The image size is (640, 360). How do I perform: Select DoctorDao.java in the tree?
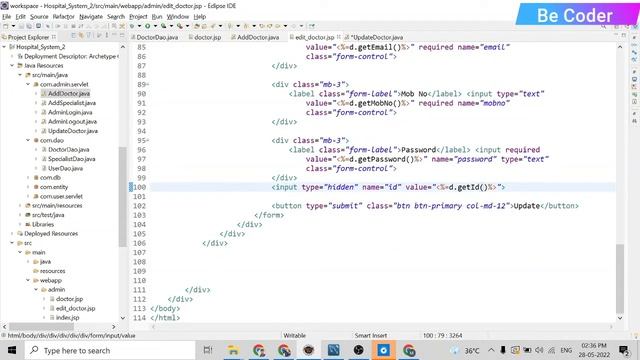(68, 150)
